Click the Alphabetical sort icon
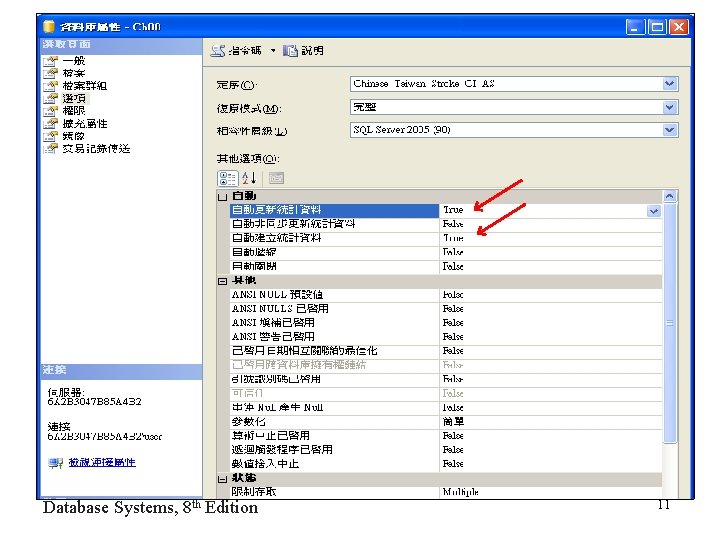Viewport: 720px width, 540px height. point(249,178)
